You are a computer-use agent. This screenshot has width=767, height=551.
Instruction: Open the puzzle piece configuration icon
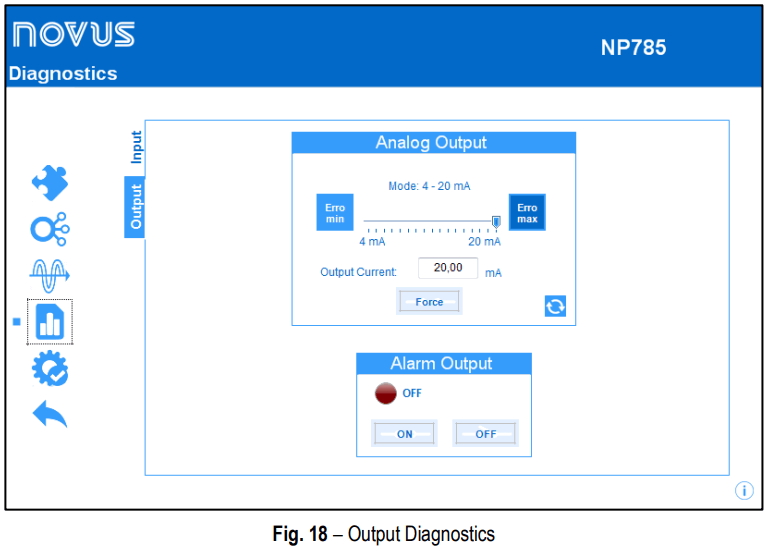50,183
